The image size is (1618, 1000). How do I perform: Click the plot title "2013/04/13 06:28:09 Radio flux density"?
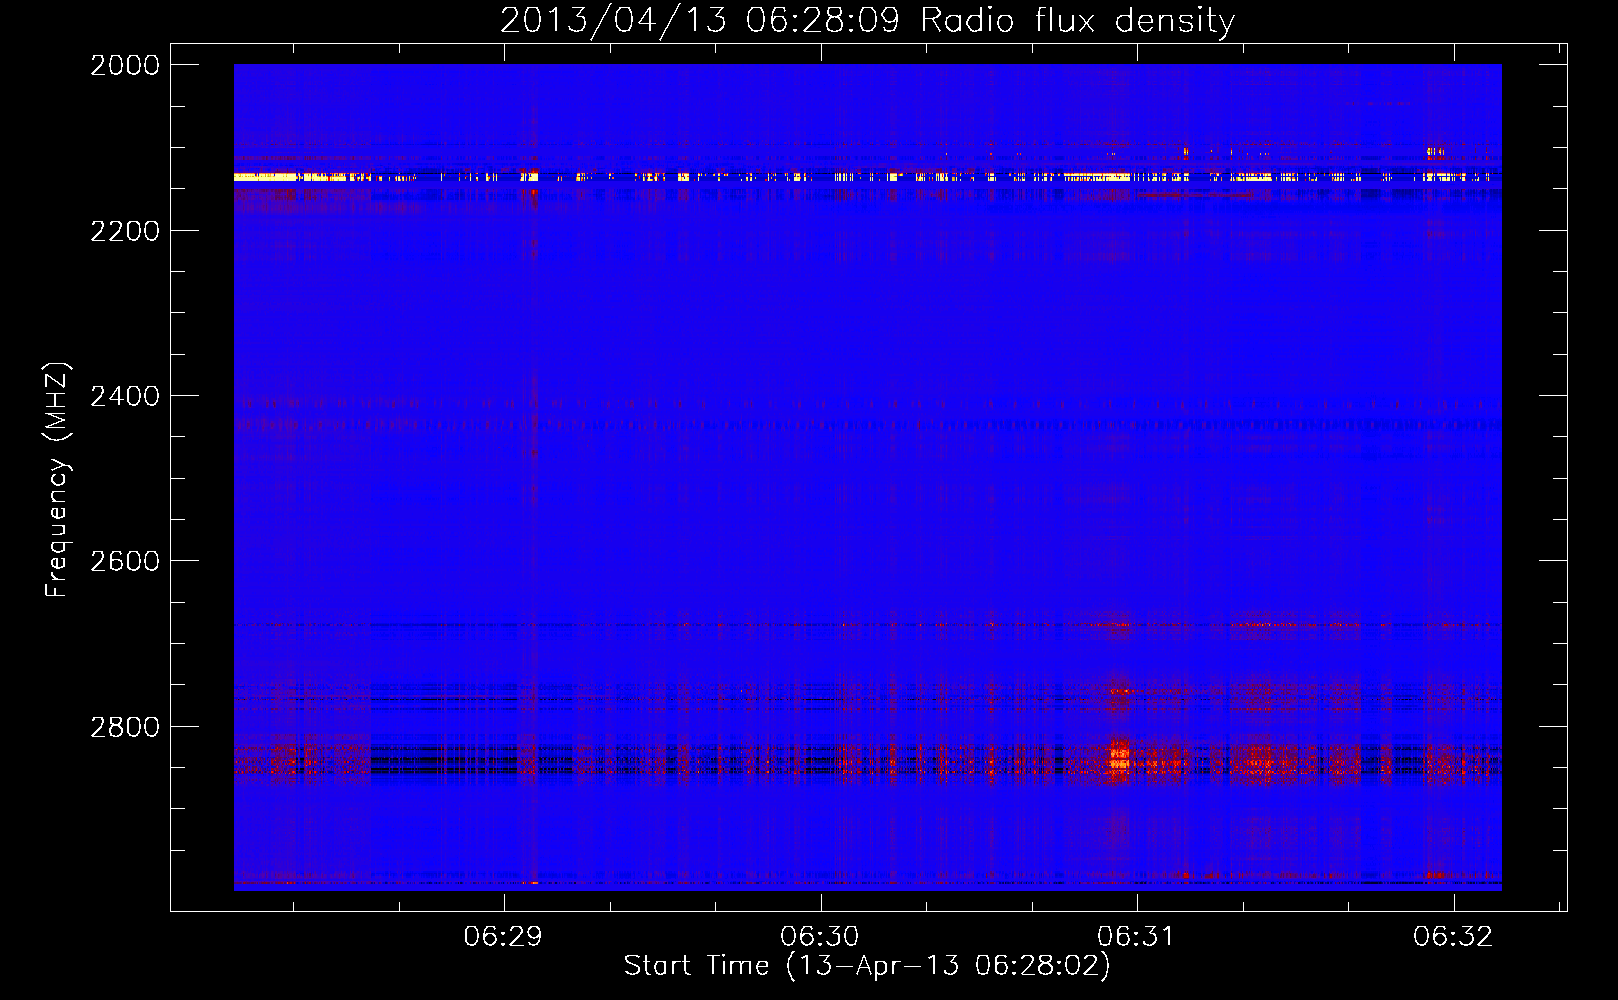coord(867,21)
